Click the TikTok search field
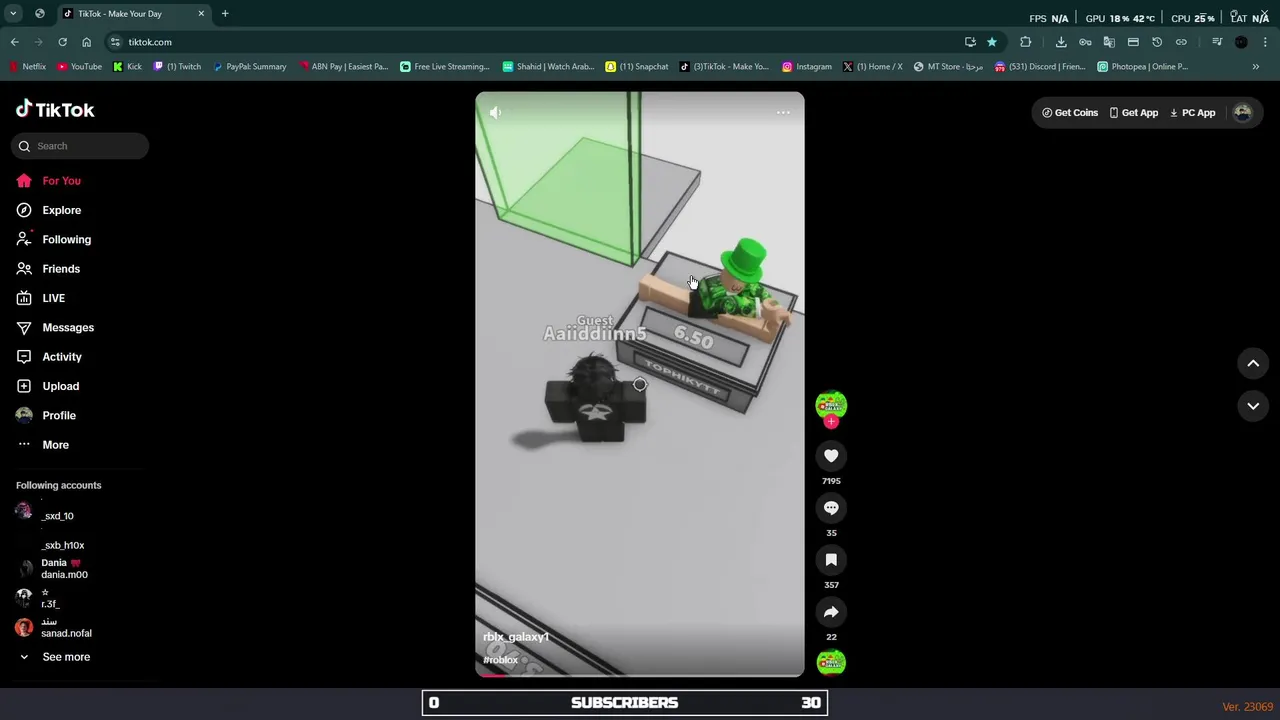Viewport: 1280px width, 720px height. pos(80,146)
